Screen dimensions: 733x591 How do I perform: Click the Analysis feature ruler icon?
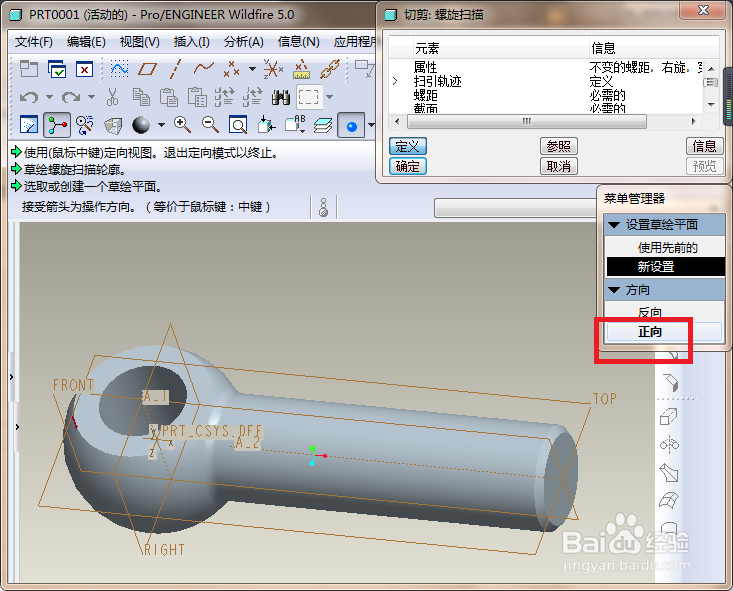(x=302, y=69)
